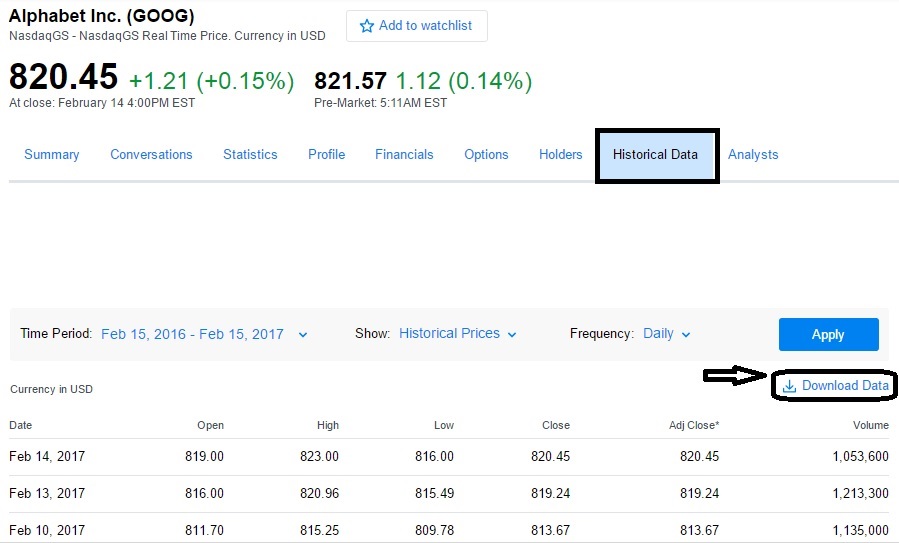This screenshot has height=543, width=899.
Task: Click the Low column header
Action: pos(444,425)
